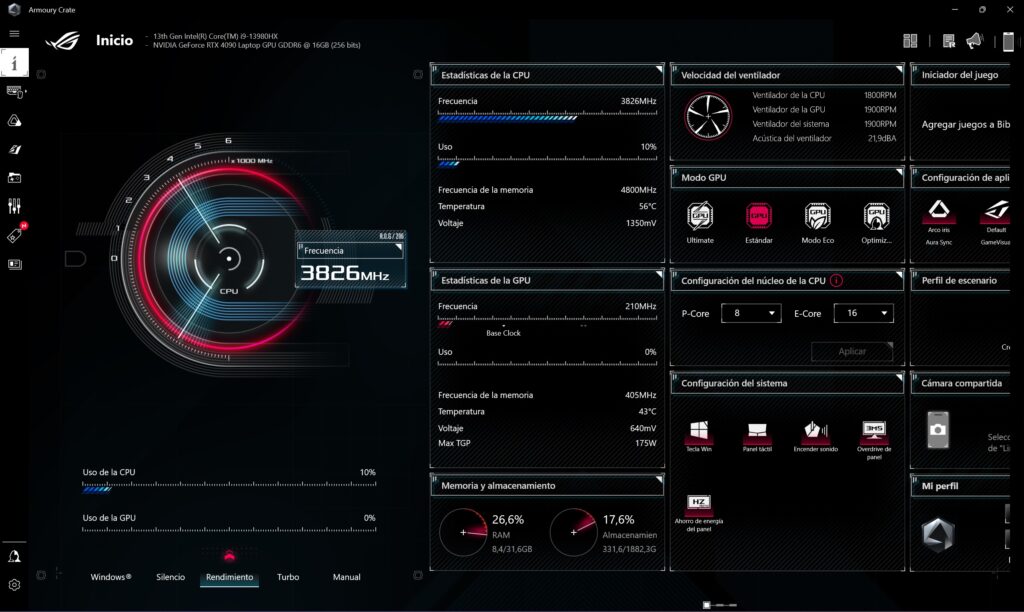Switch to the Turbo performance mode
The width and height of the screenshot is (1024, 612).
[288, 577]
